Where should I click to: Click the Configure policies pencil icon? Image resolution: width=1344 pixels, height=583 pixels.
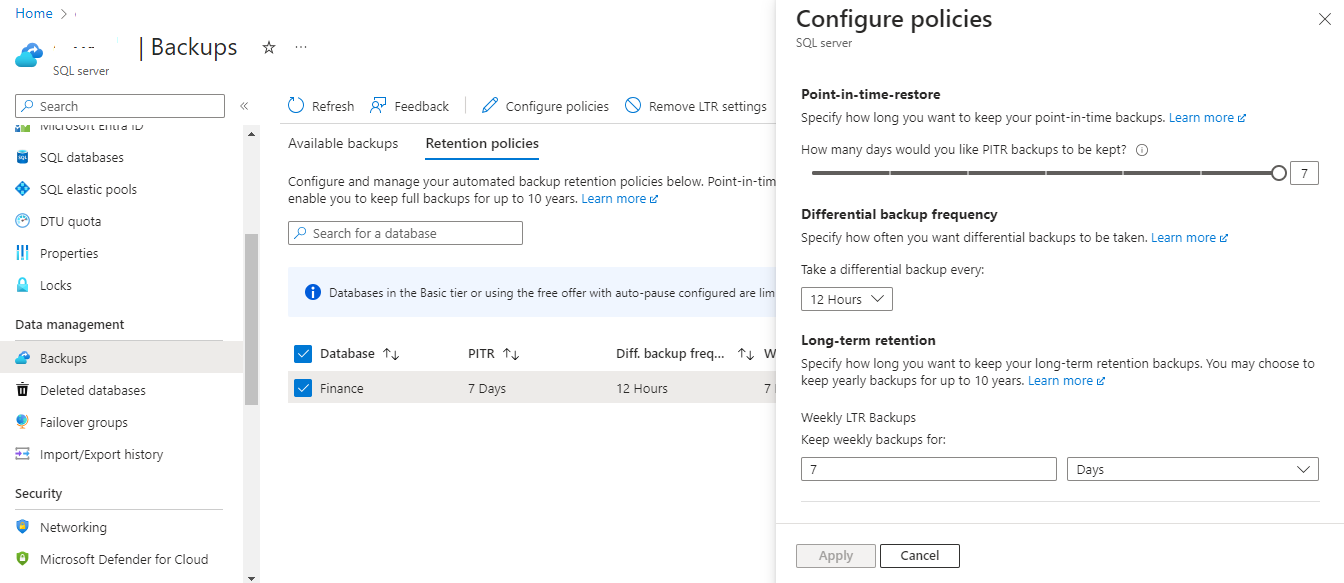490,106
